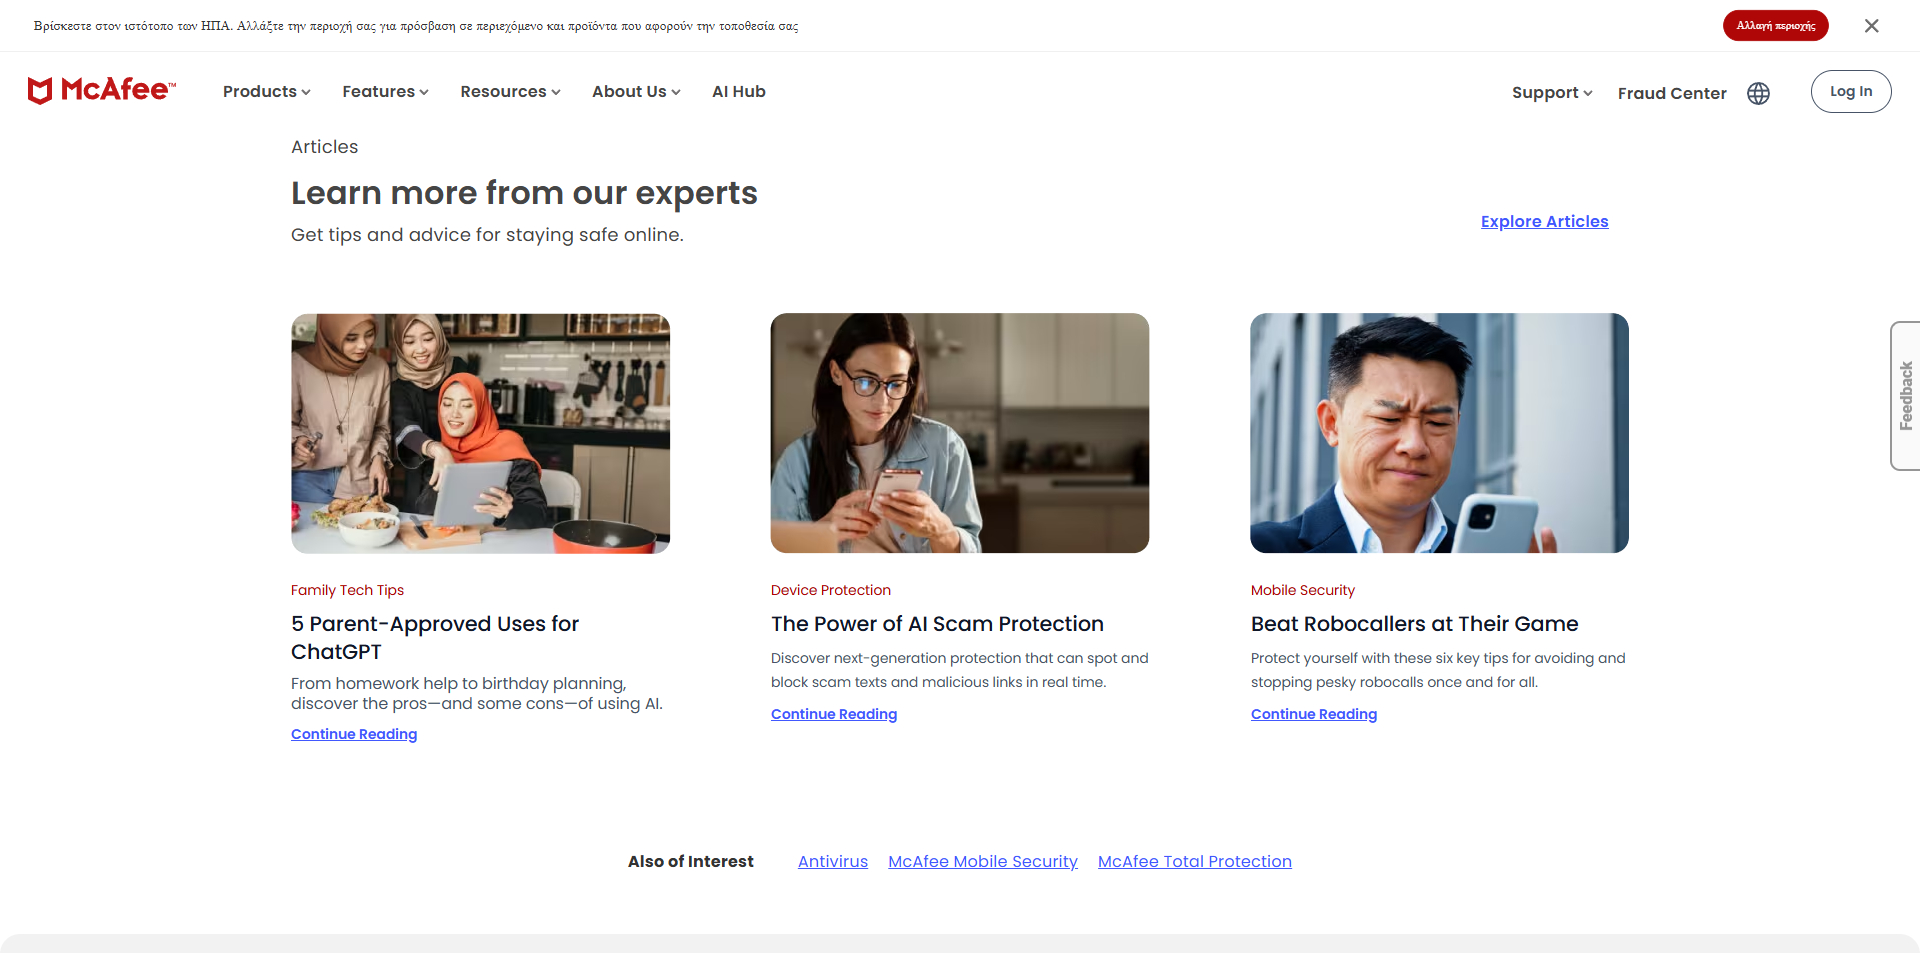The width and height of the screenshot is (1920, 953).
Task: Expand the About Us menu
Action: pos(636,92)
